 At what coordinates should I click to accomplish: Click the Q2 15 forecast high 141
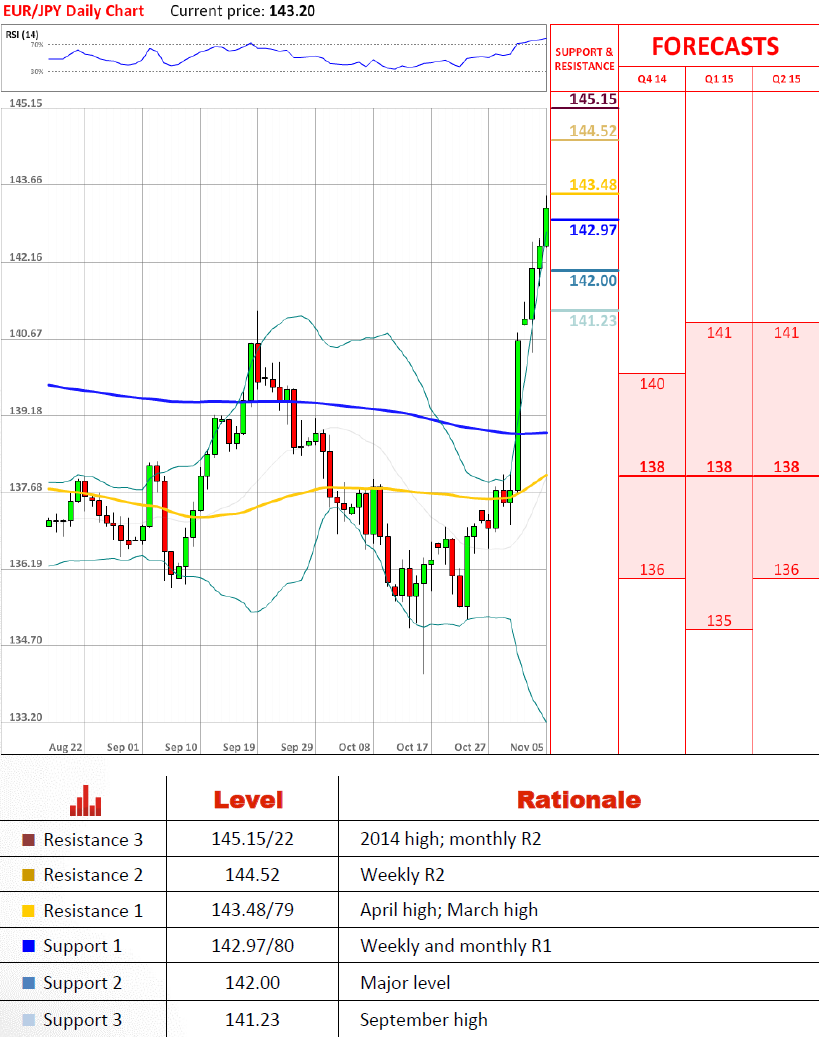(786, 333)
